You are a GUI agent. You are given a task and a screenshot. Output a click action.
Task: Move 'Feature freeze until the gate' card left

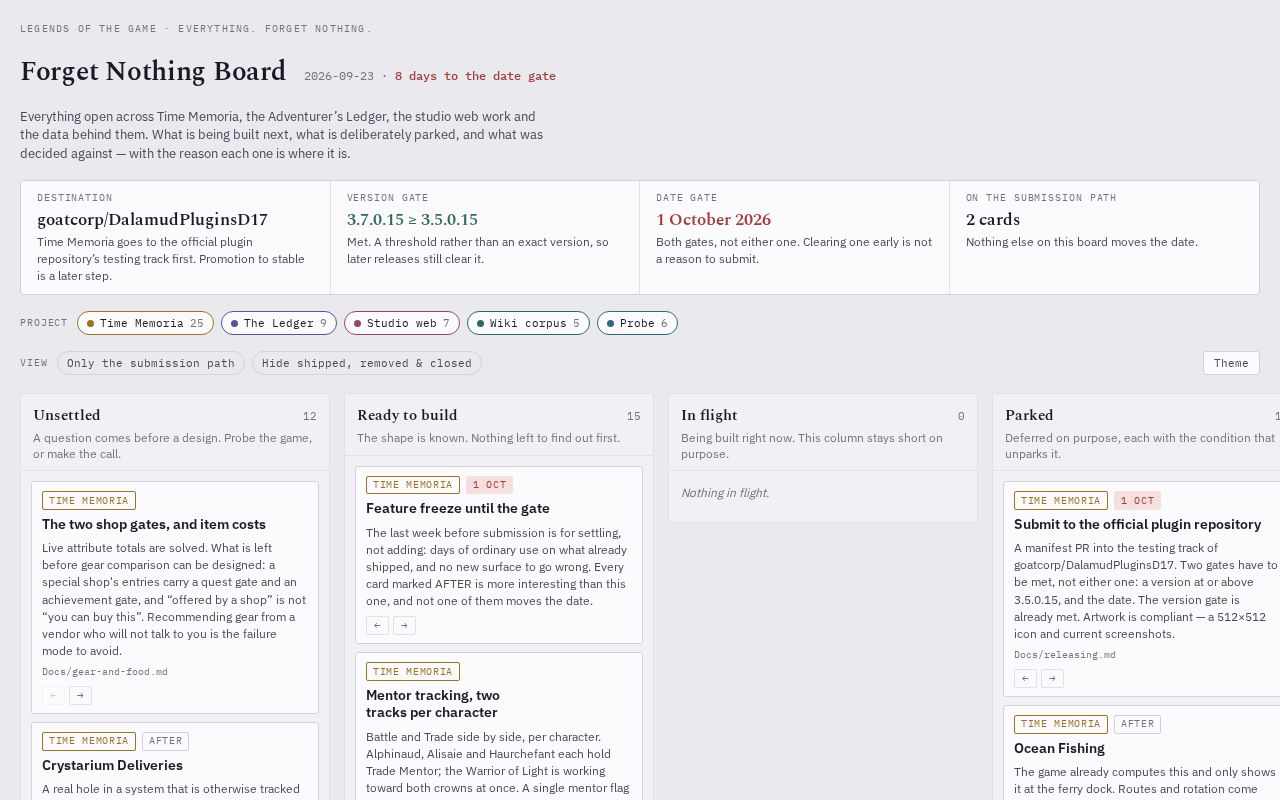pos(377,625)
